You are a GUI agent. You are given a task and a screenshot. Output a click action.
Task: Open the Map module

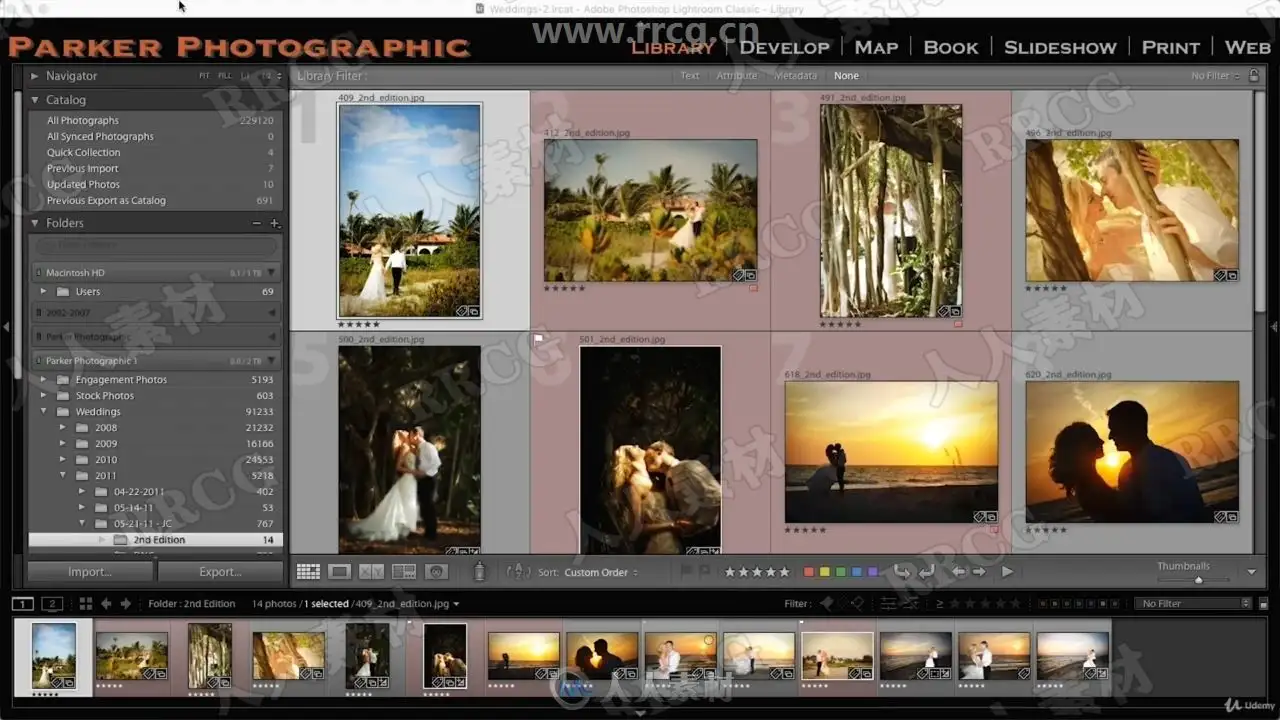876,47
